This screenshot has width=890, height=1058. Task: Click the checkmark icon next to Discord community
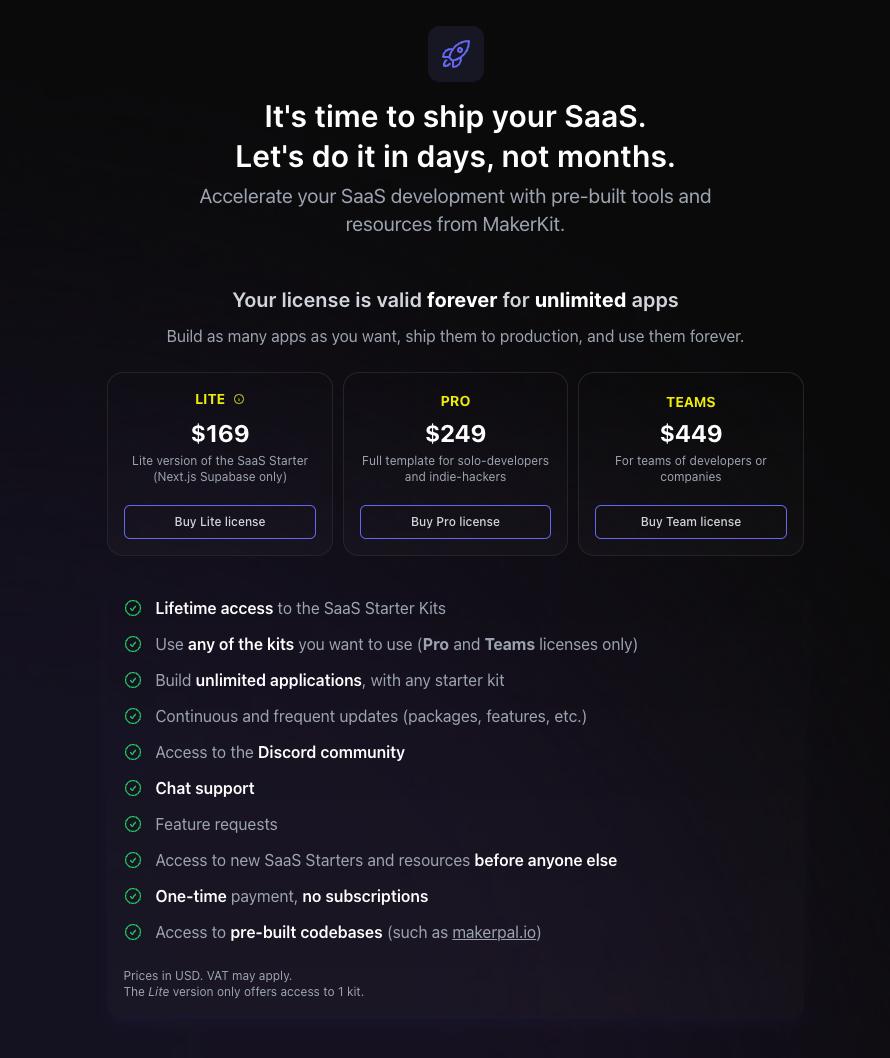pyautogui.click(x=133, y=752)
